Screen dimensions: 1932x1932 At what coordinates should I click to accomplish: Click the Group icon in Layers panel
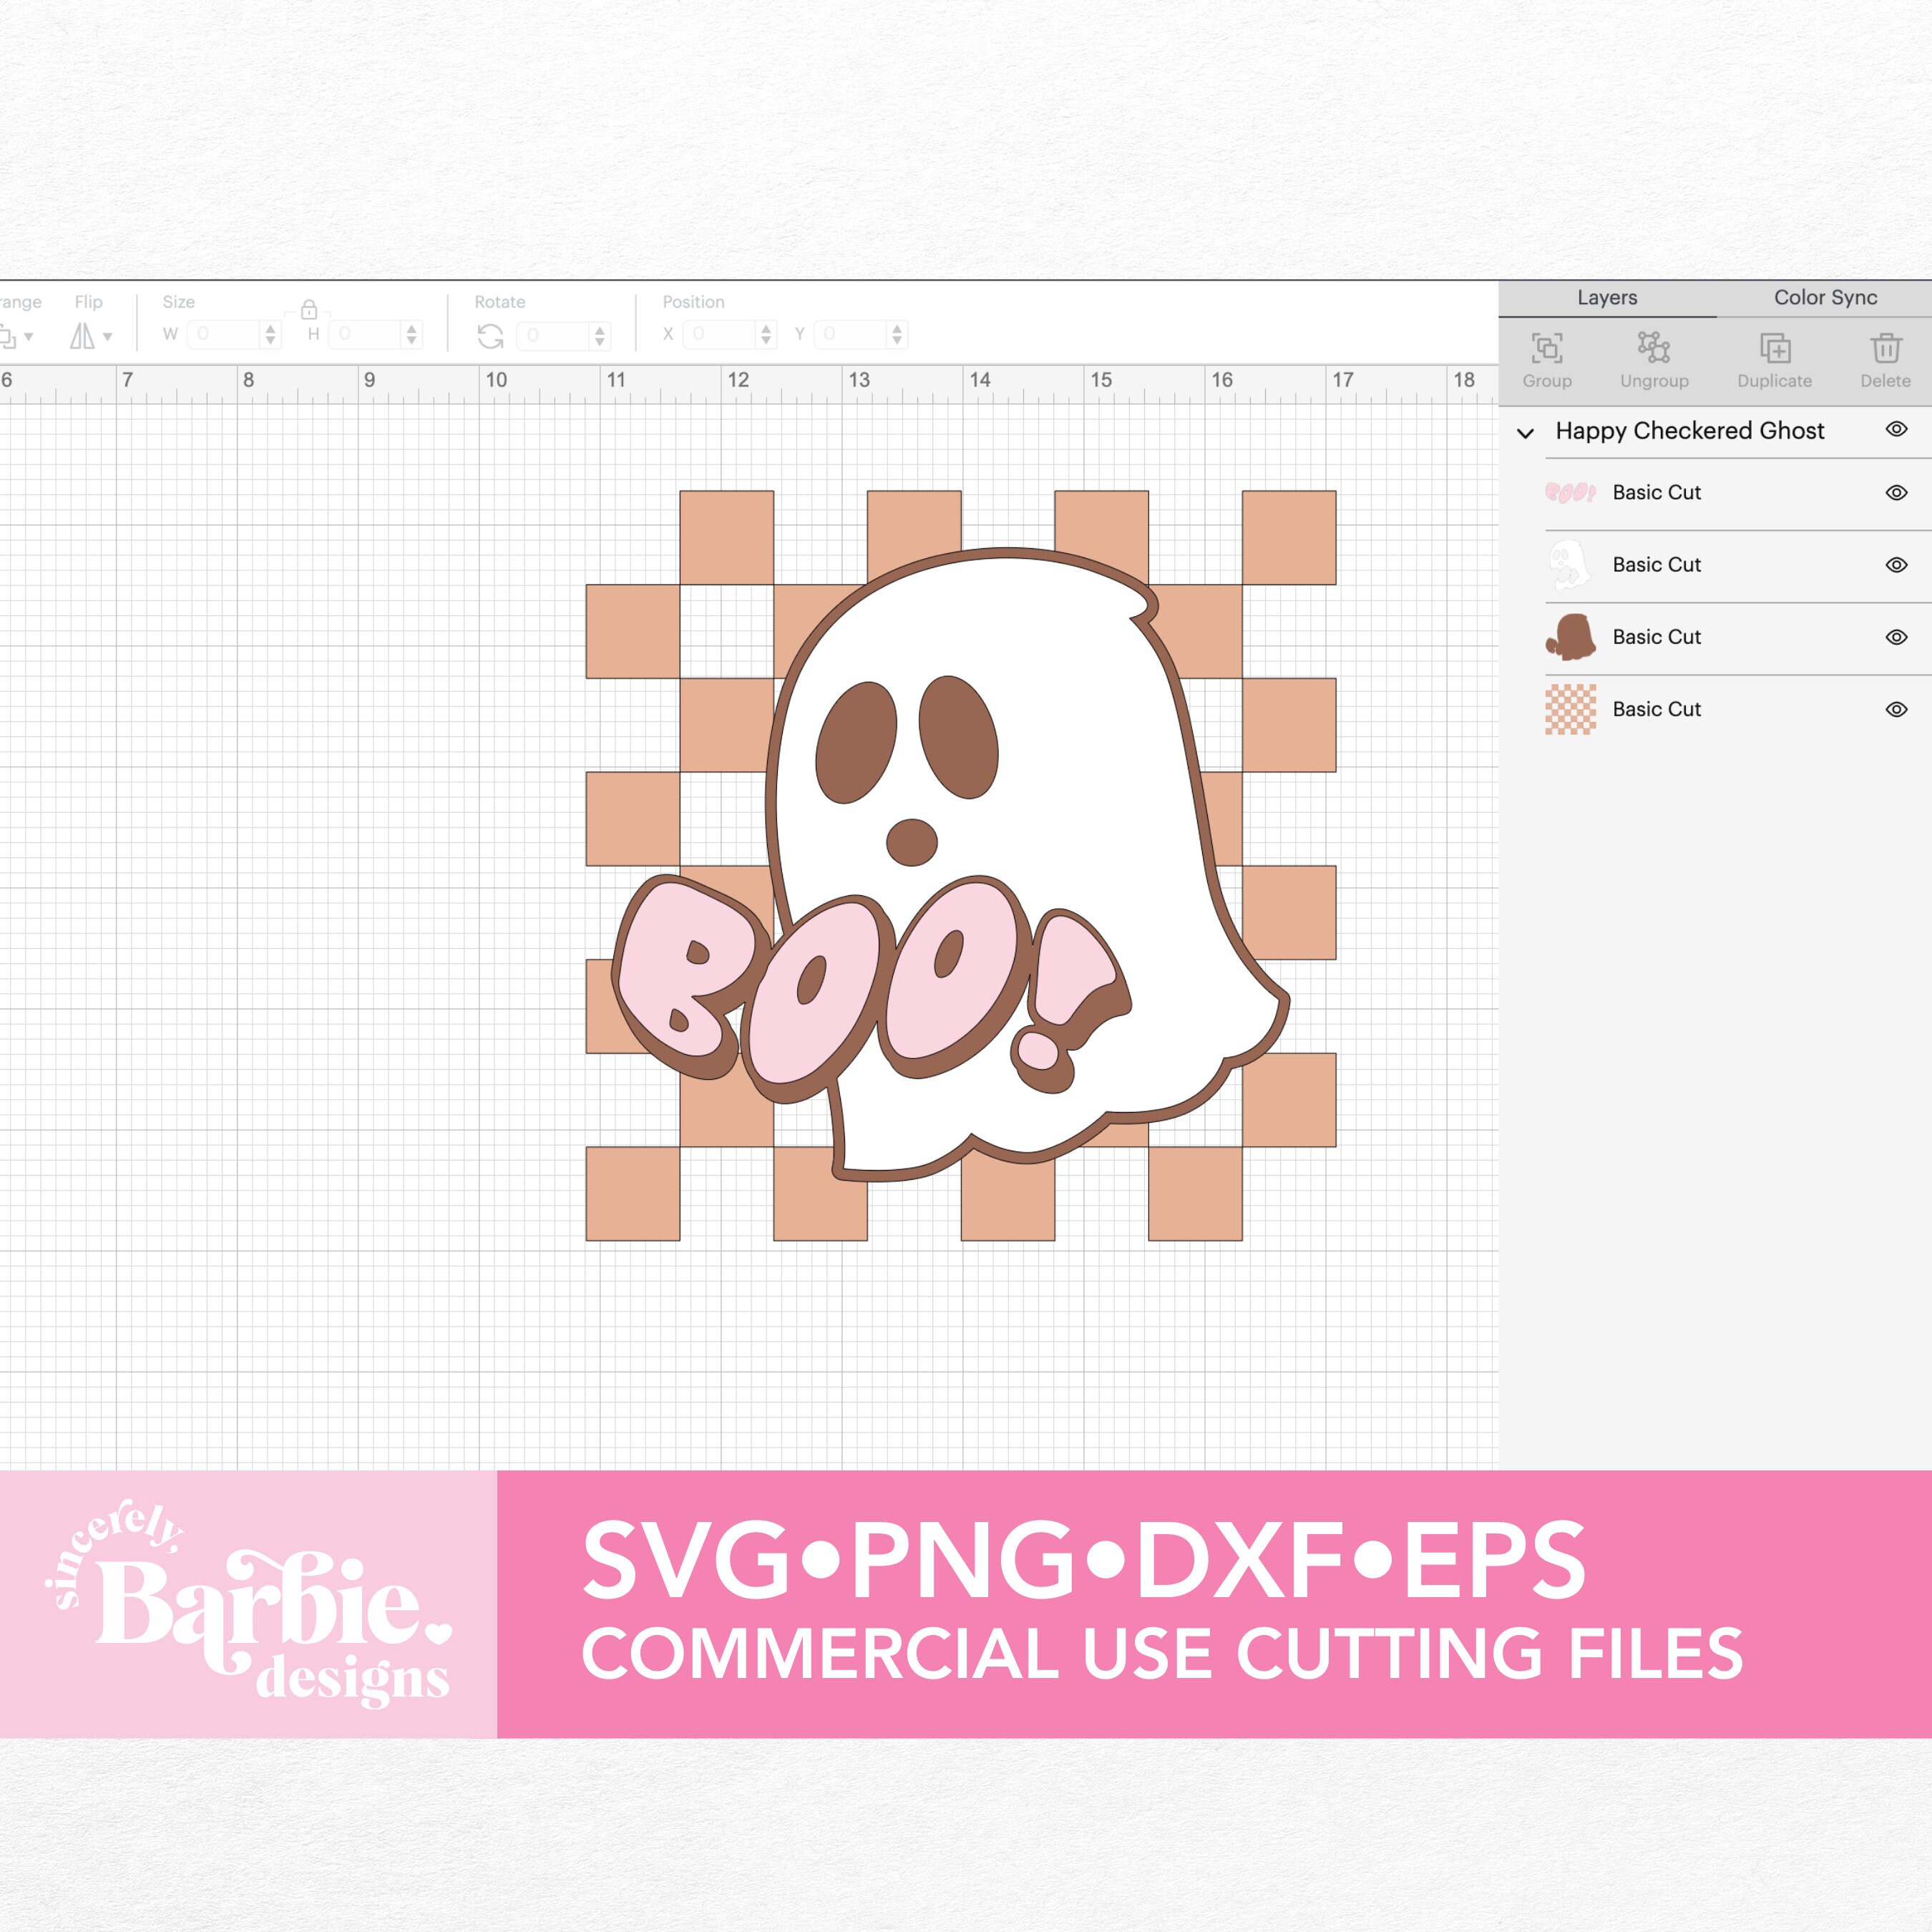[x=1547, y=349]
